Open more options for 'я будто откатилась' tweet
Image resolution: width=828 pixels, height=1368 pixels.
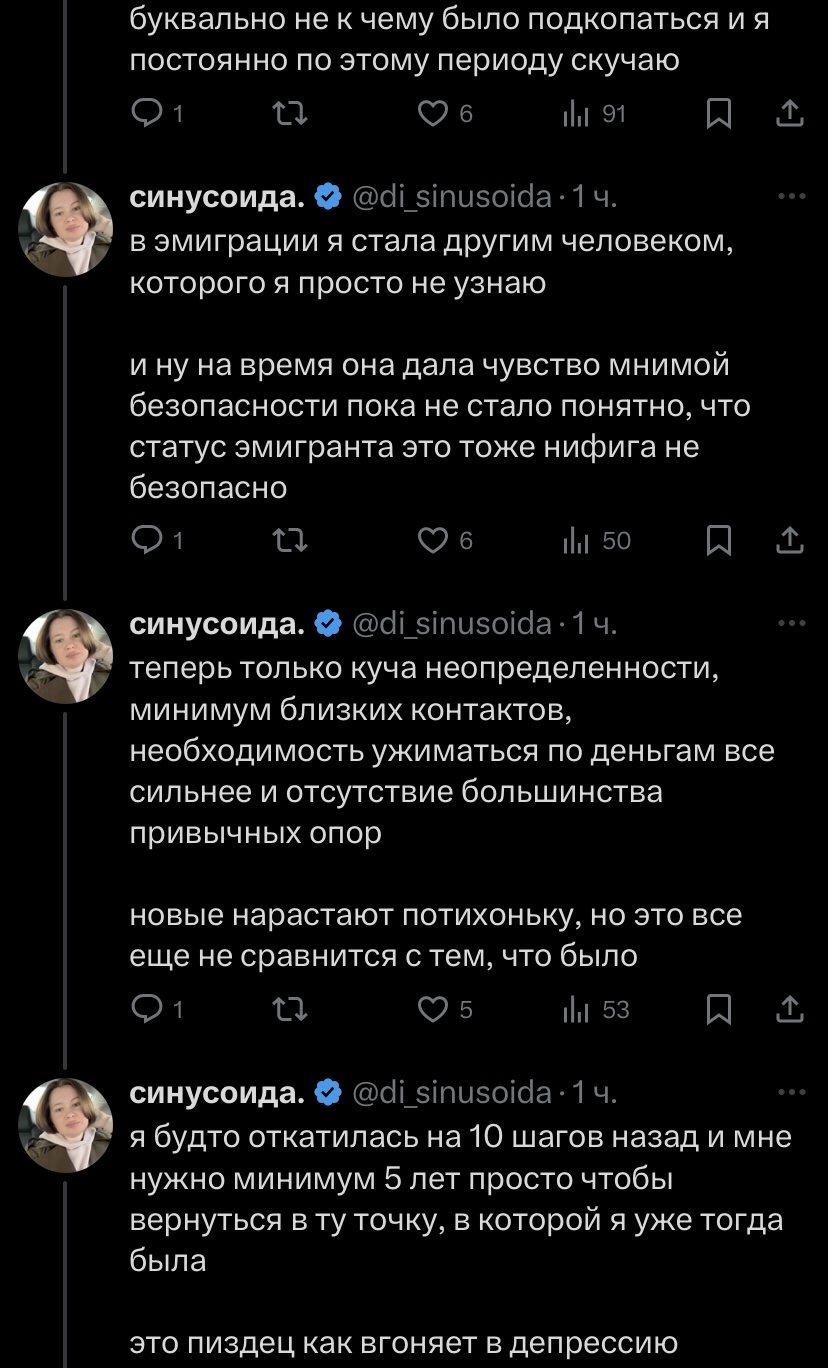(791, 1093)
